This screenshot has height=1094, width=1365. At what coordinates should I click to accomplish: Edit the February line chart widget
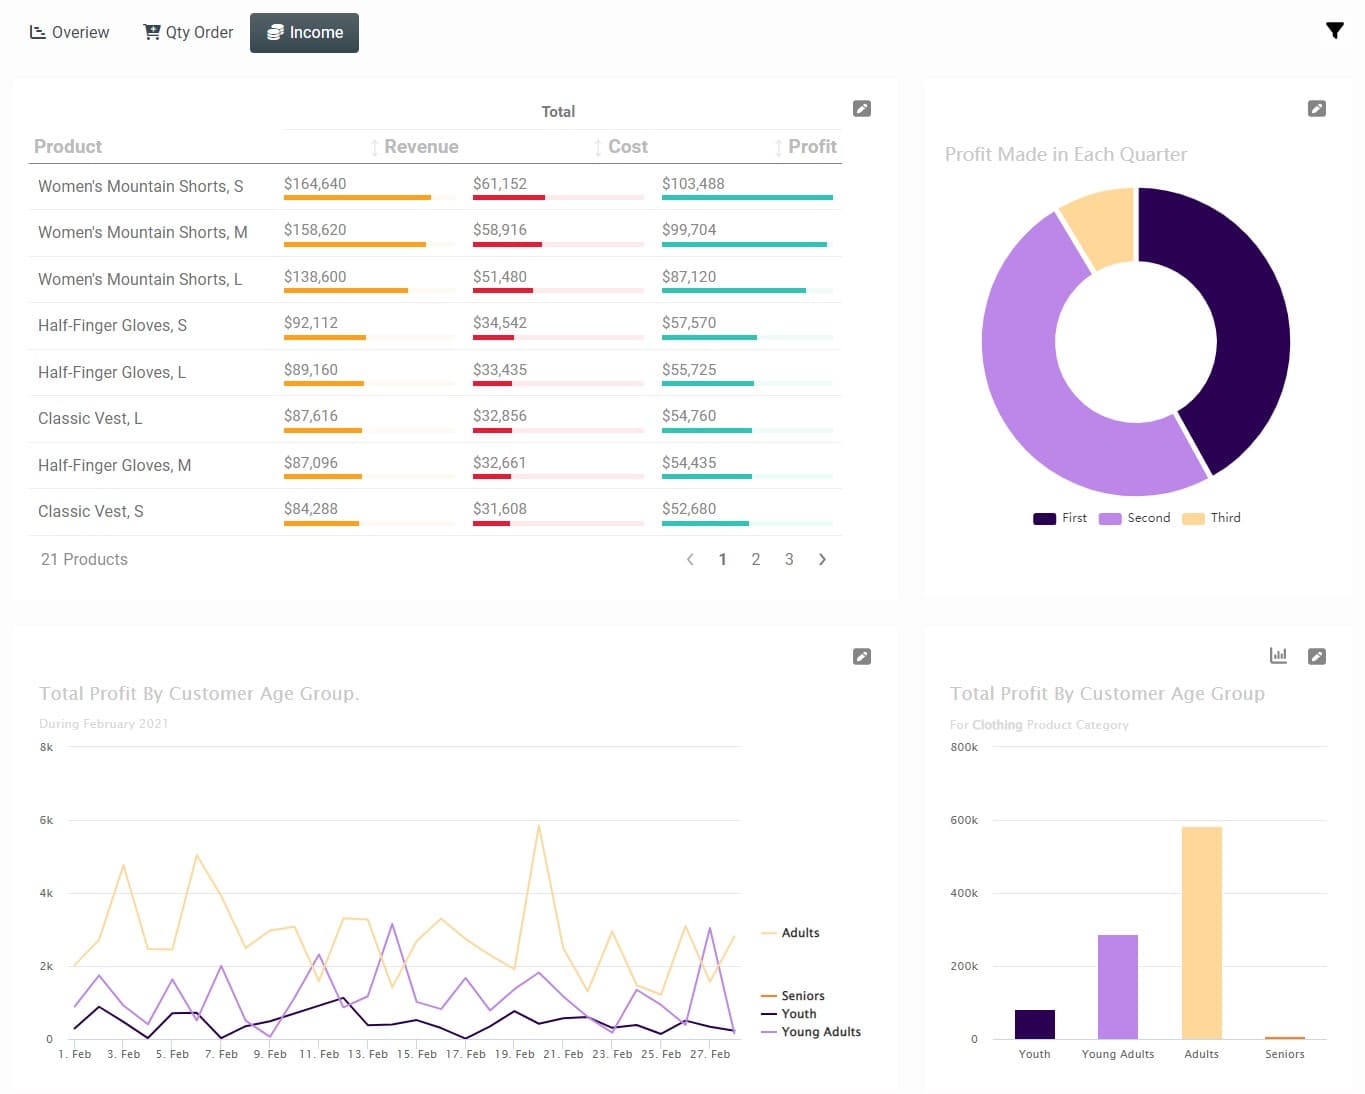(861, 657)
